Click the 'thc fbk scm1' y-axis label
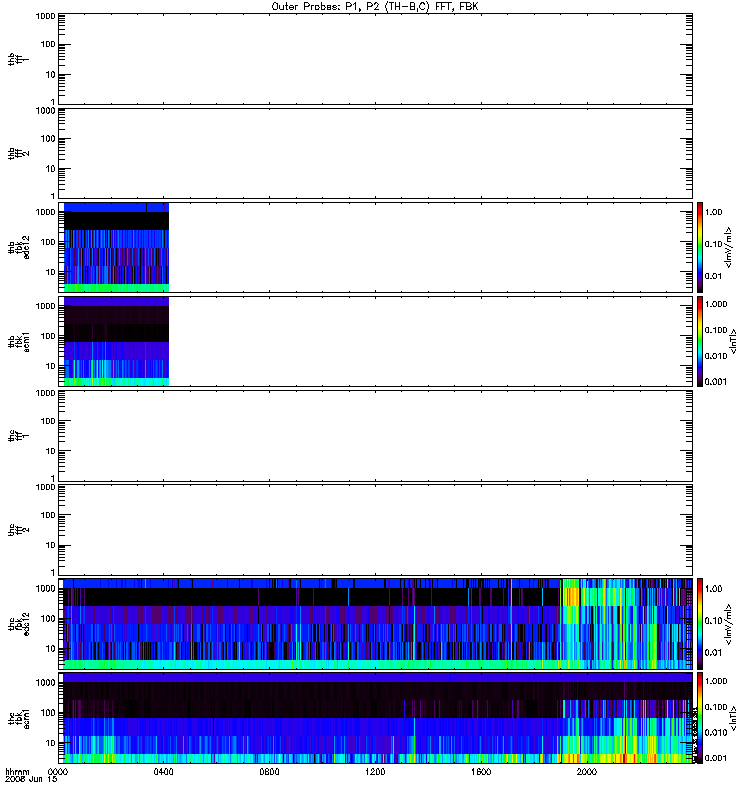The width and height of the screenshot is (750, 800). click(x=18, y=718)
